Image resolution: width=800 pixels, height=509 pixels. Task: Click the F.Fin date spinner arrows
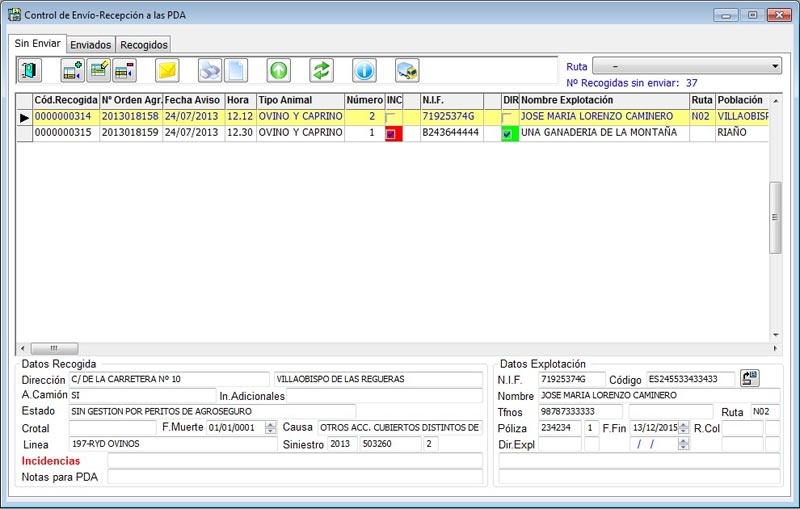[684, 428]
